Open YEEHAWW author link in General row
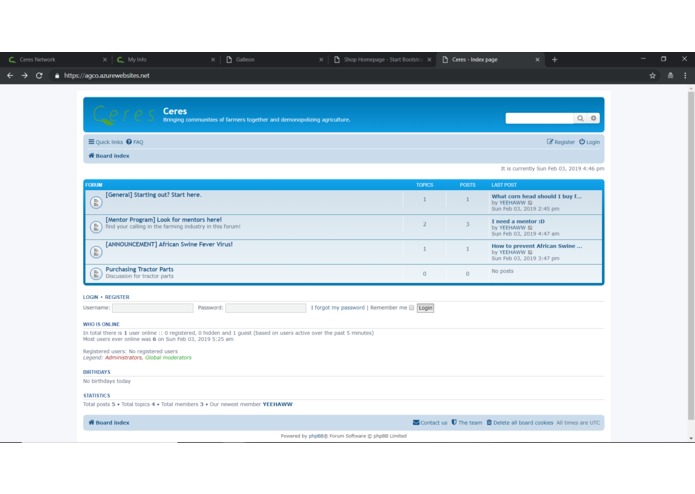 click(512, 202)
